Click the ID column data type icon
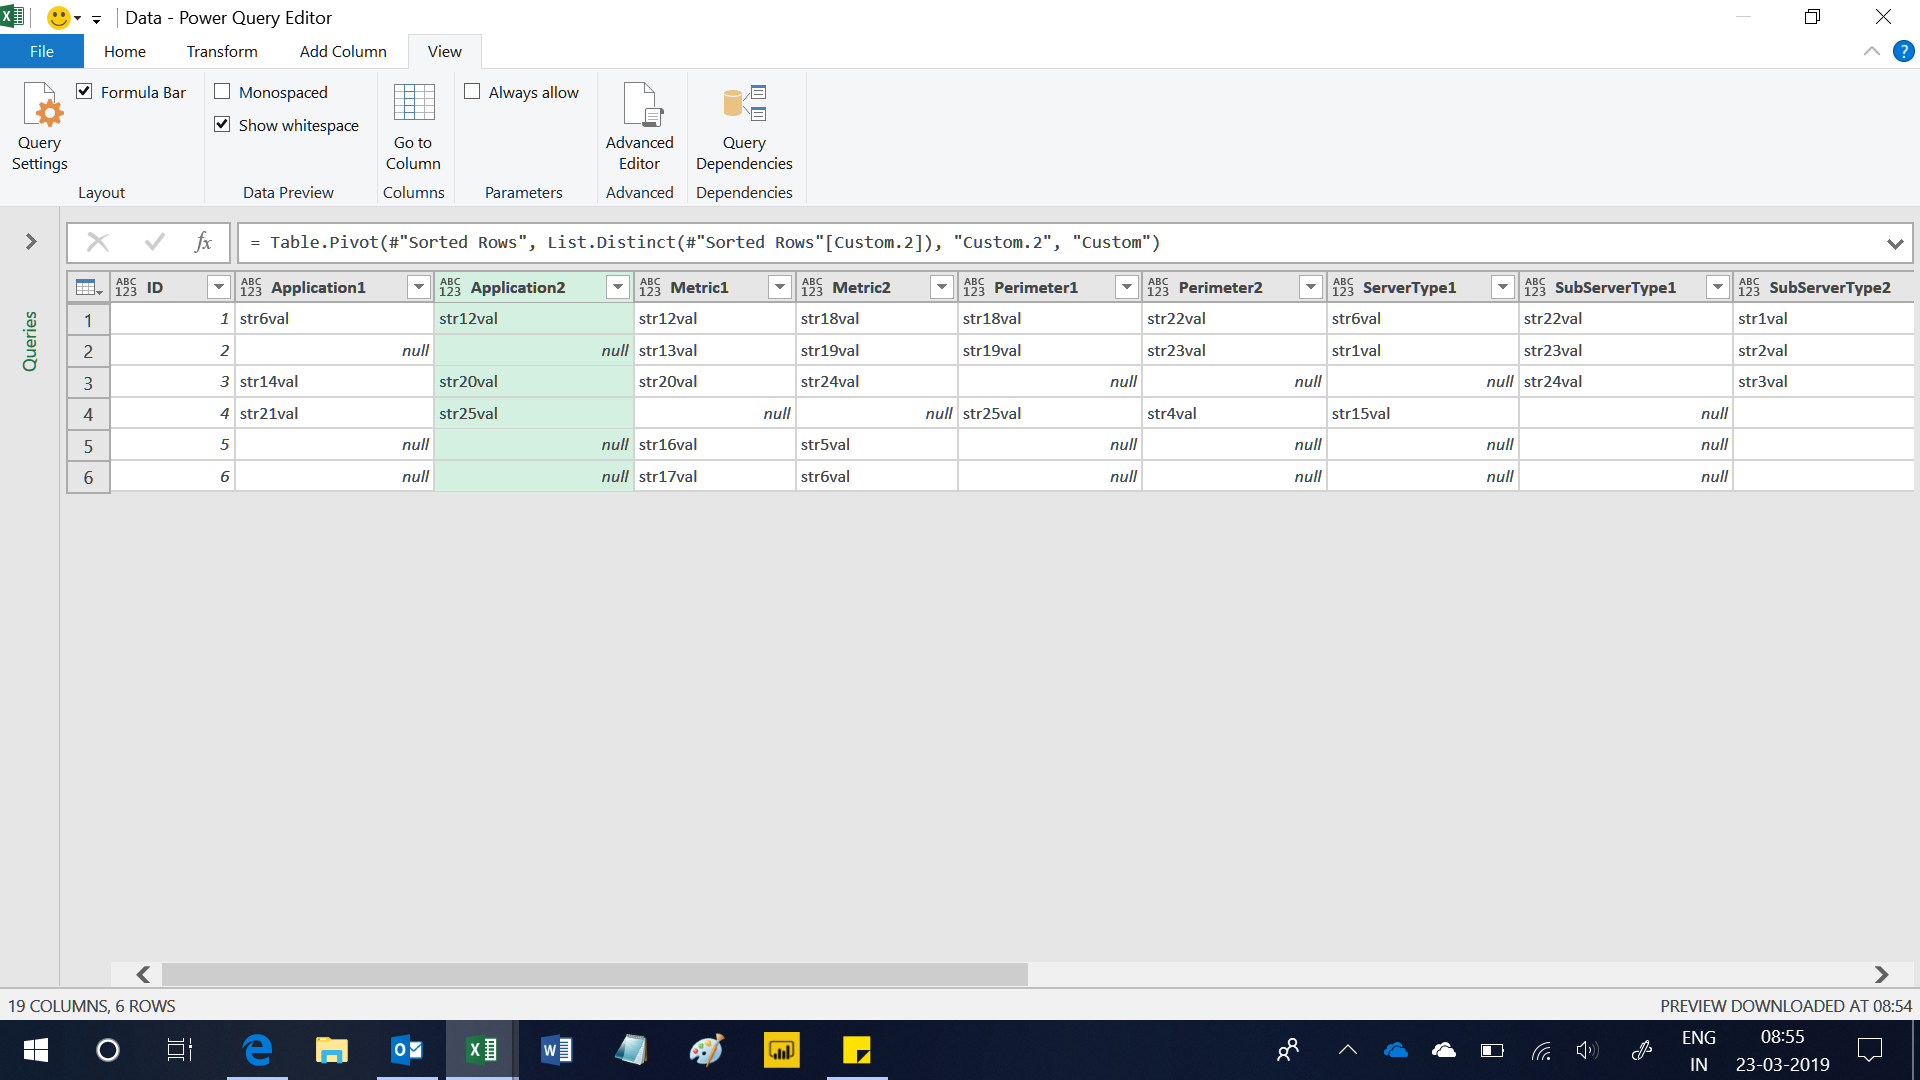 pos(126,288)
